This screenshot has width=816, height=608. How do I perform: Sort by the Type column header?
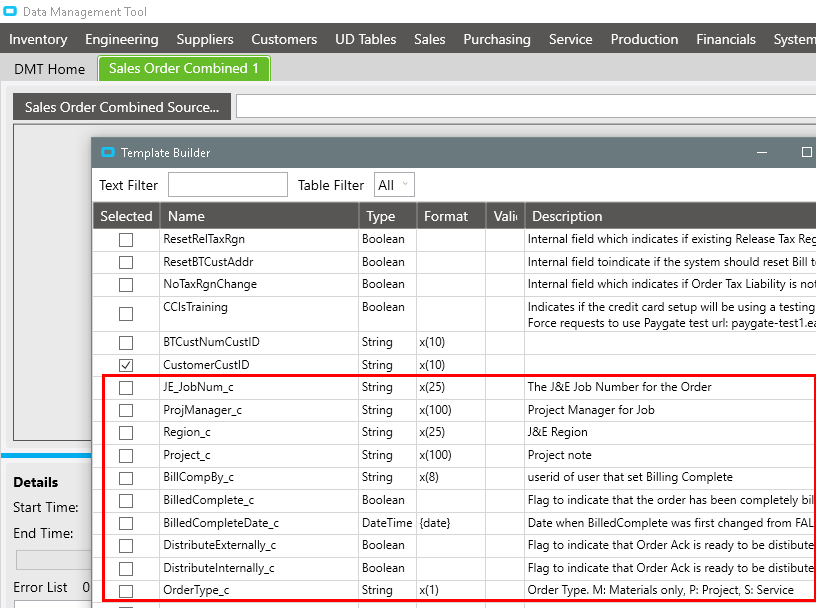[x=388, y=216]
